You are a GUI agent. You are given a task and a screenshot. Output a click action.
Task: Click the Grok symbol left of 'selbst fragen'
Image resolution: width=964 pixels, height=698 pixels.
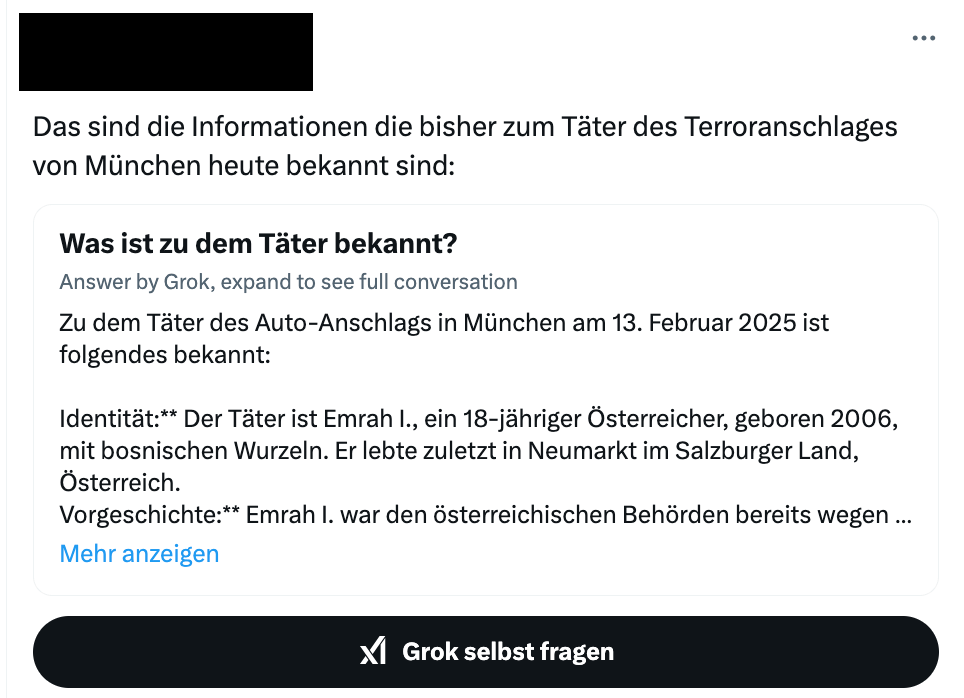[x=374, y=651]
